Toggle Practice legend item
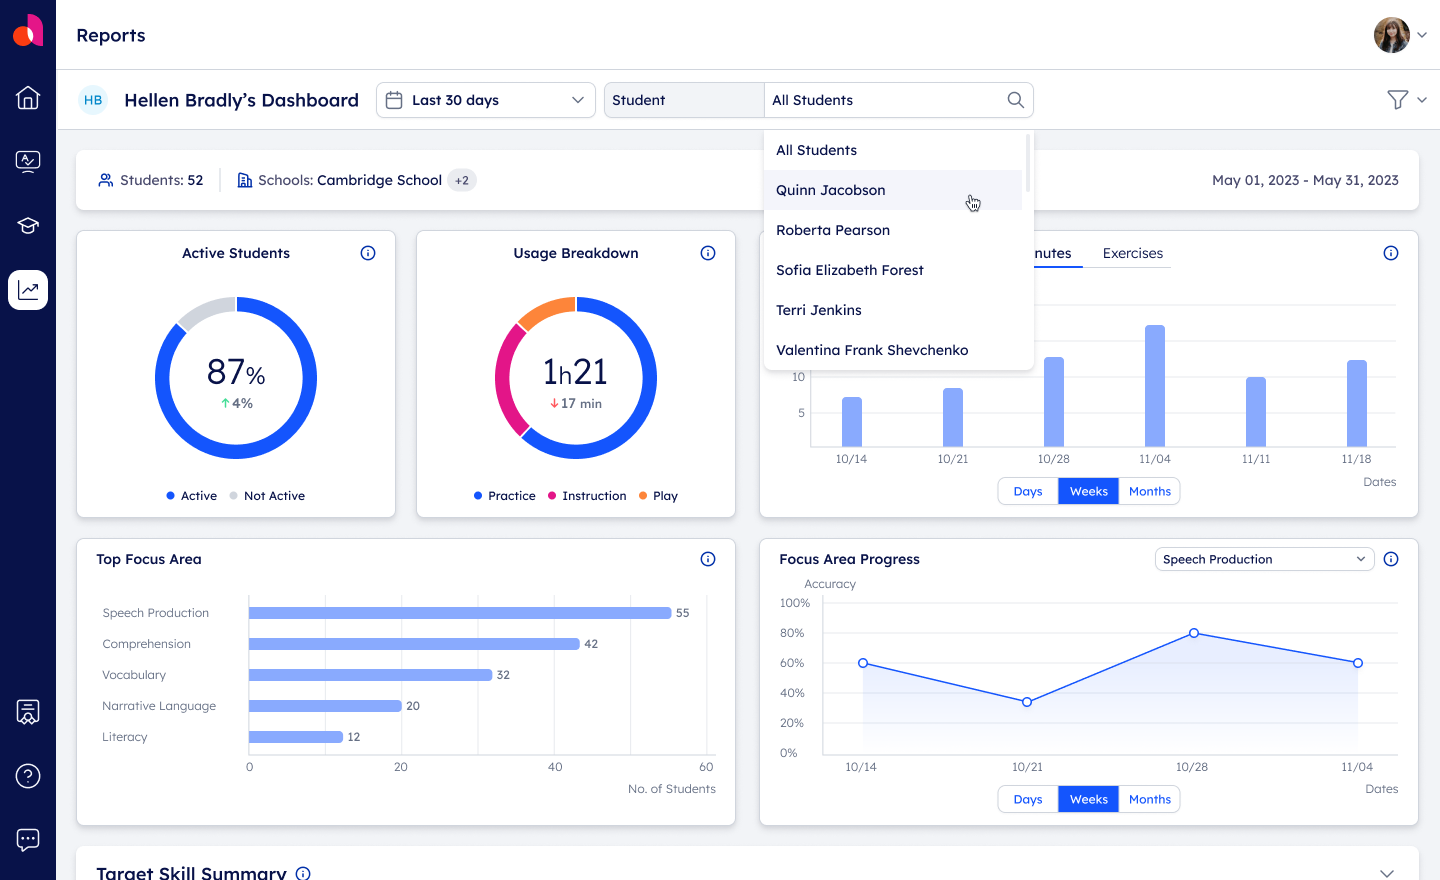Viewport: 1440px width, 880px height. click(505, 496)
